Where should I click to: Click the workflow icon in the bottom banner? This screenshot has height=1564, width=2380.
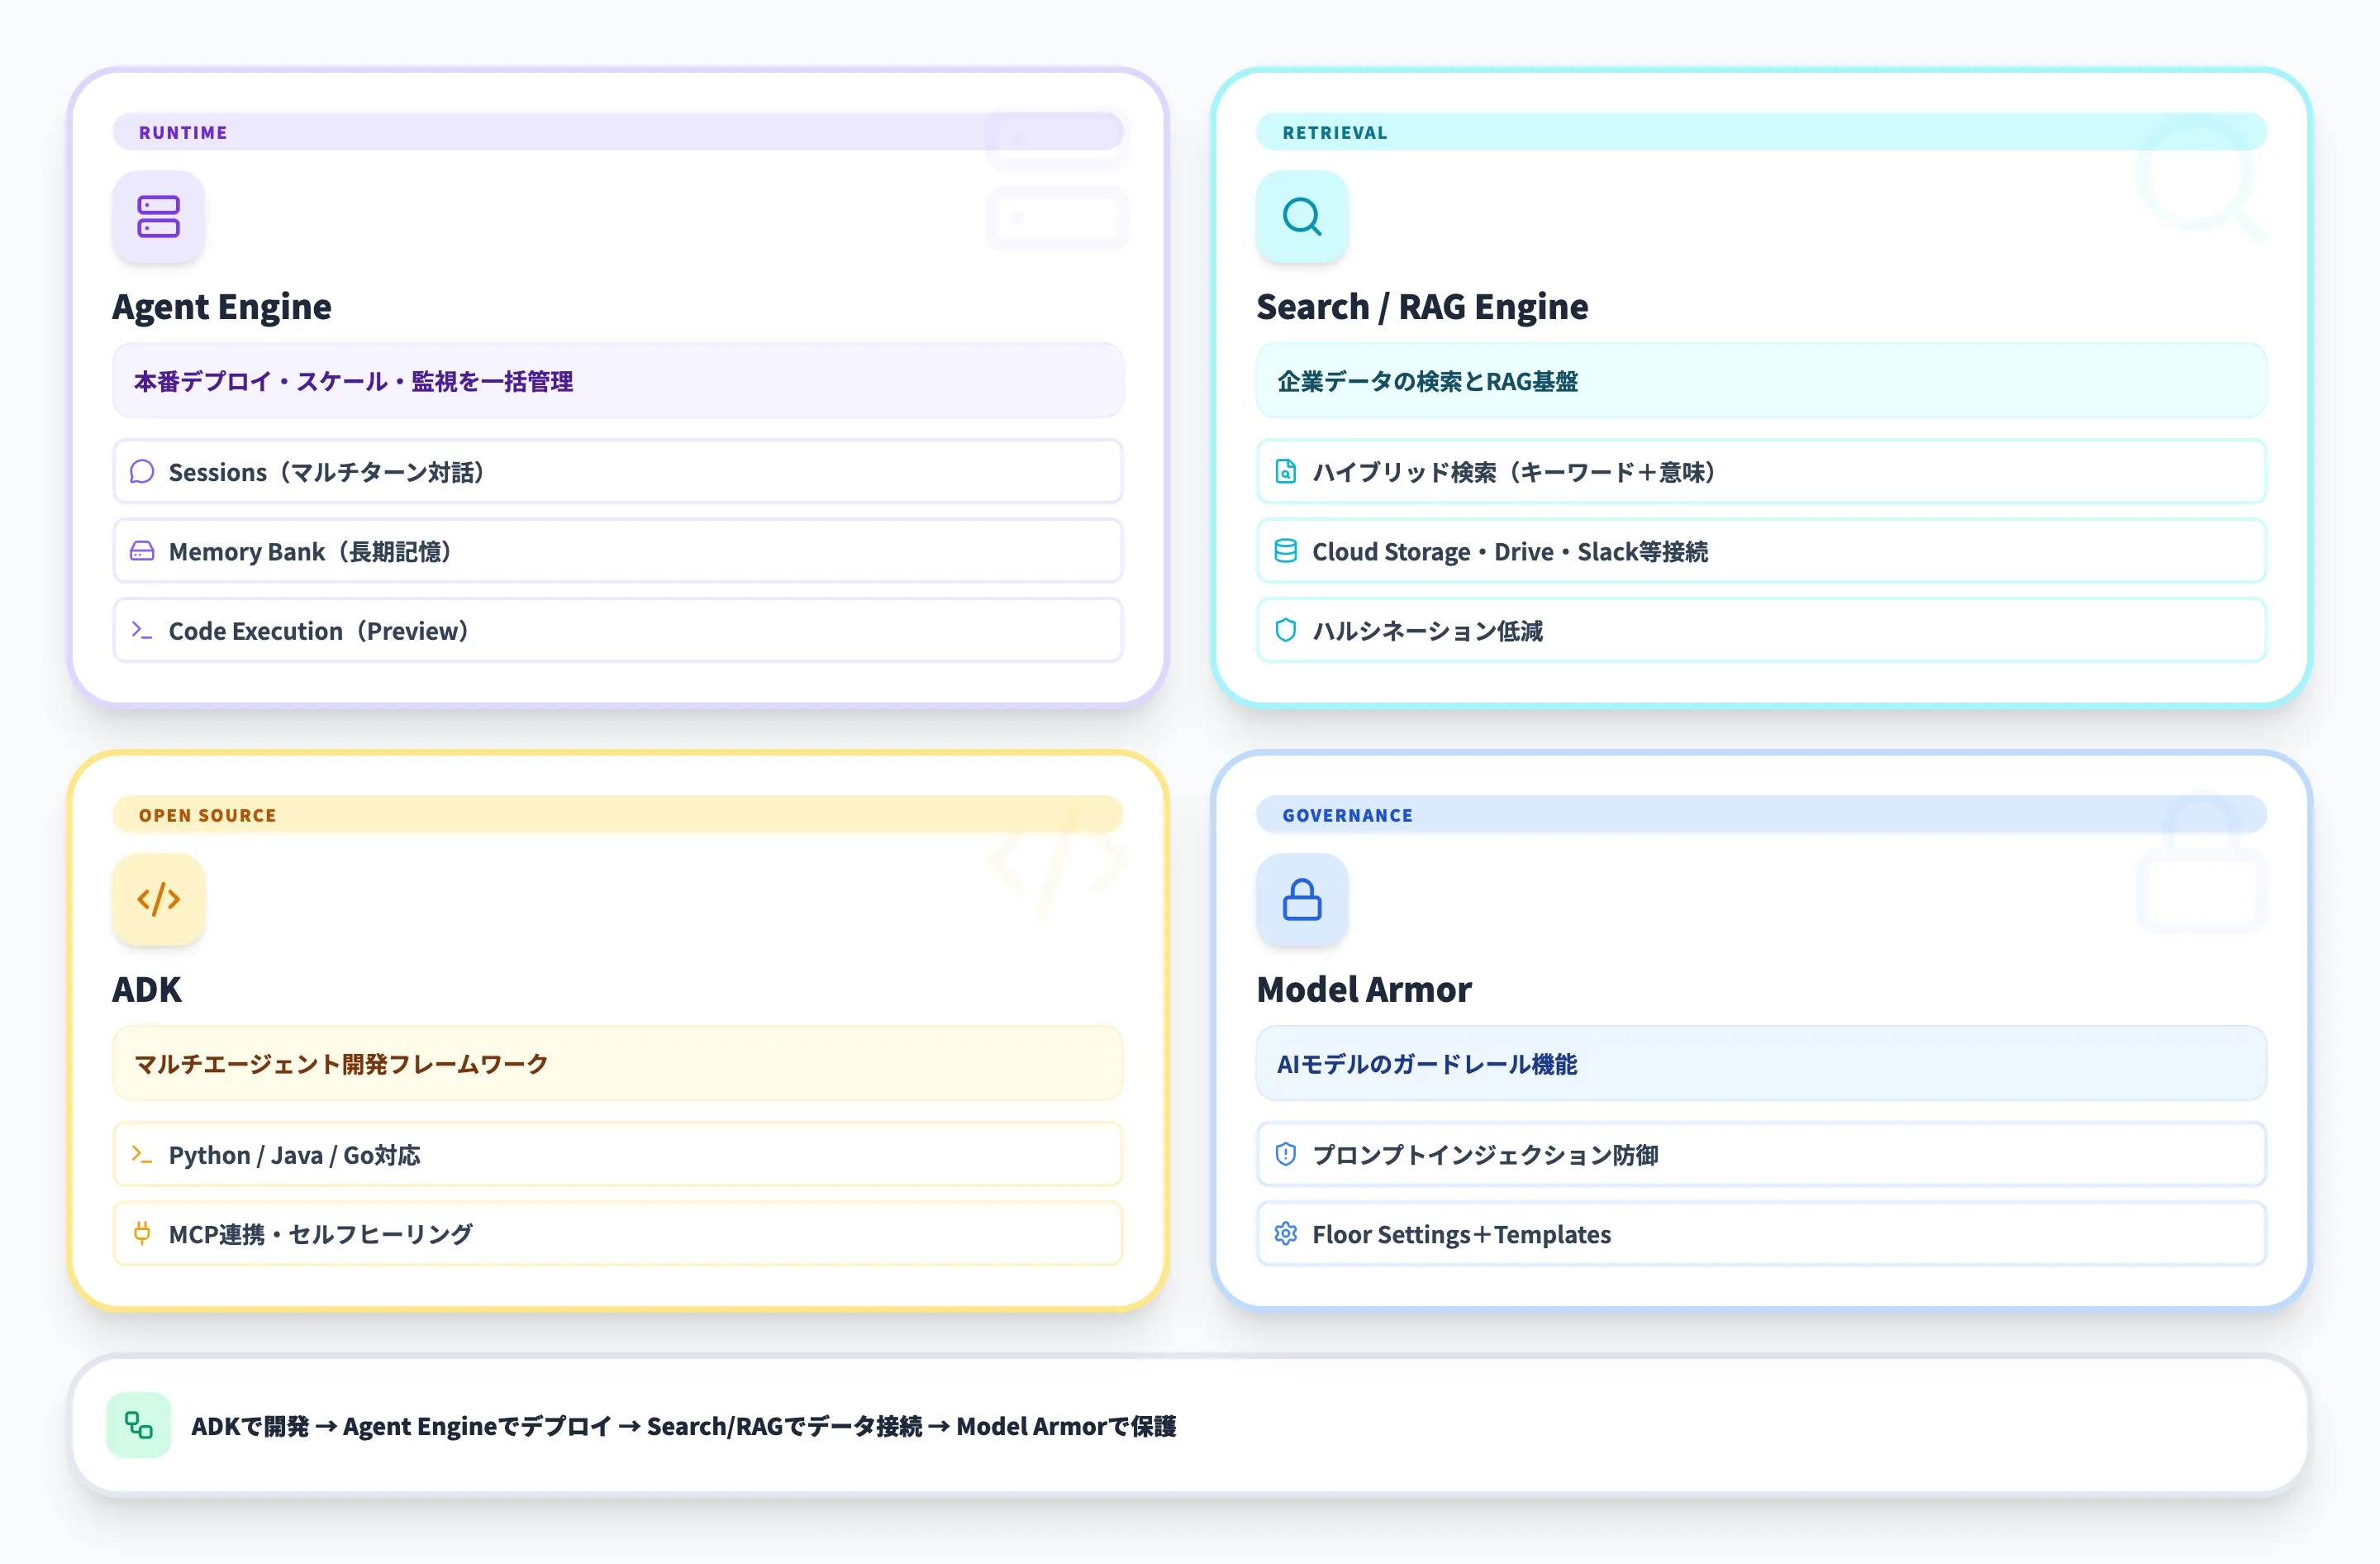point(138,1426)
